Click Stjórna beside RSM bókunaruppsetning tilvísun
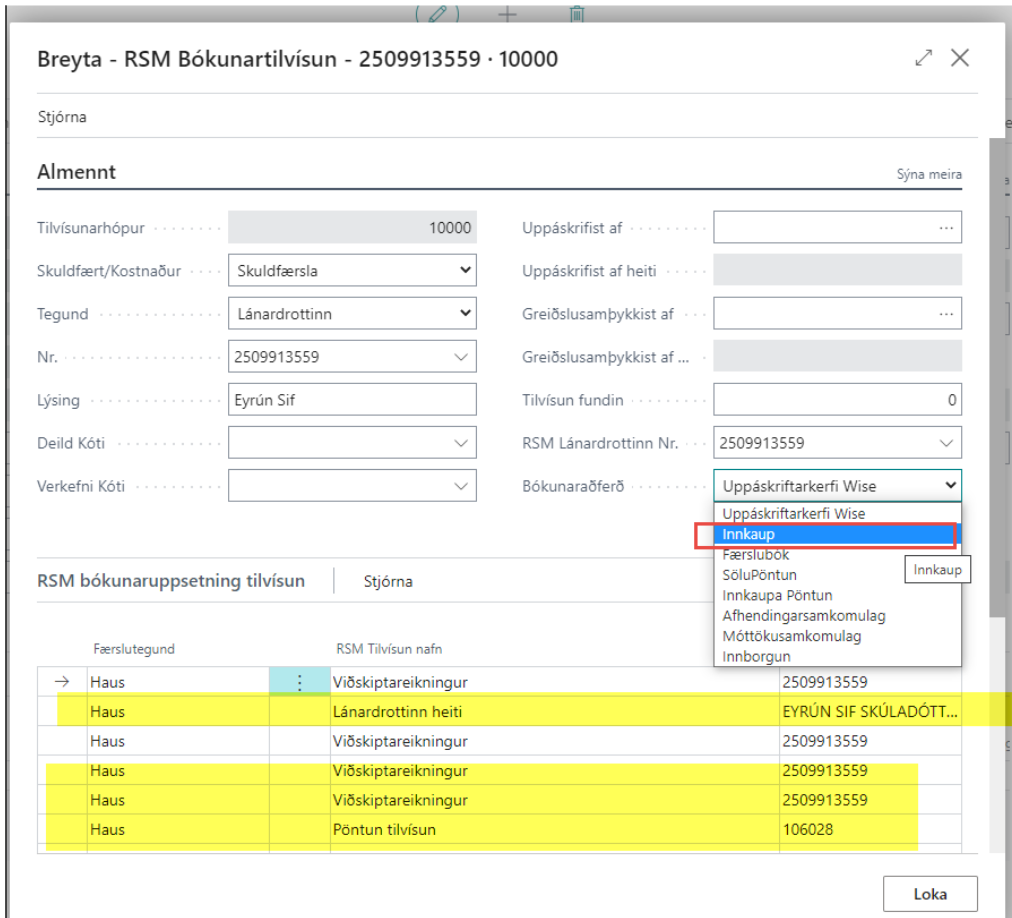The width and height of the screenshot is (1012, 918). click(x=388, y=581)
